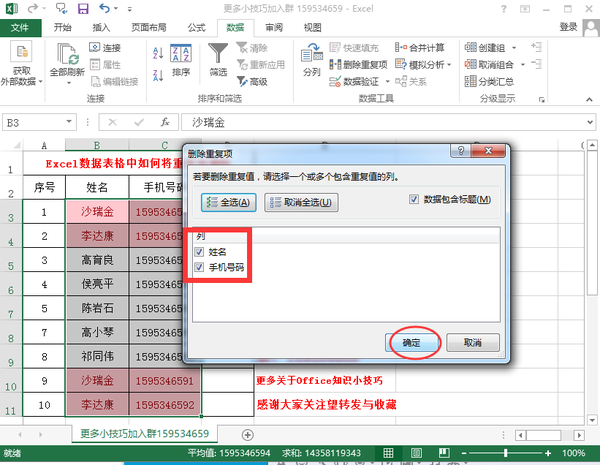This screenshot has height=465, width=600.
Task: Click the Save icon in quick access toolbar
Action: coord(83,8)
